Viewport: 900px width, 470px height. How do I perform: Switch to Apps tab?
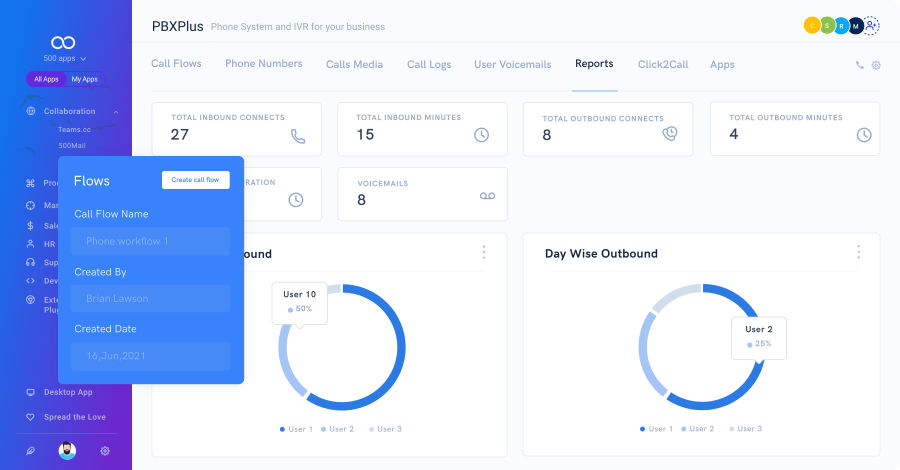722,64
